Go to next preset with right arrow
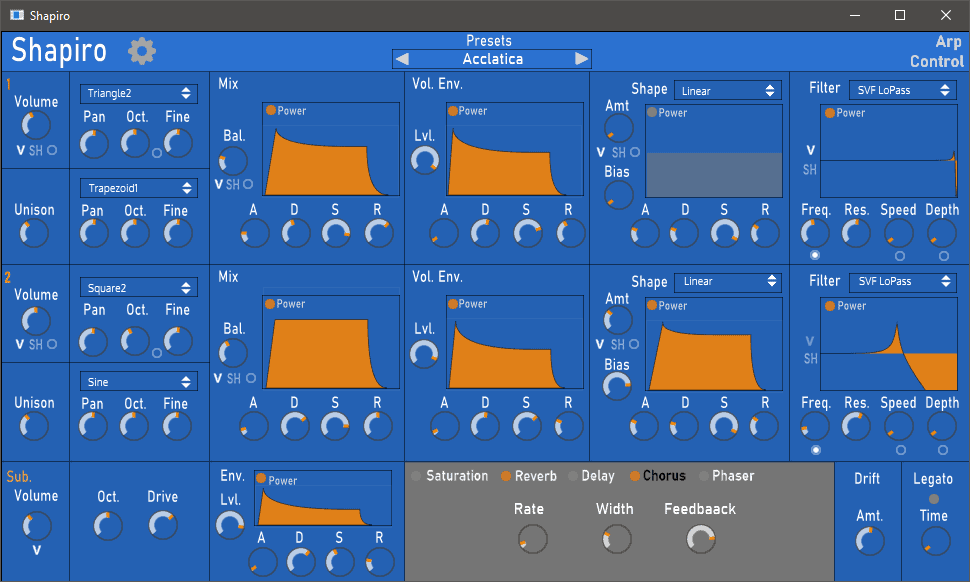970x582 pixels. 582,59
